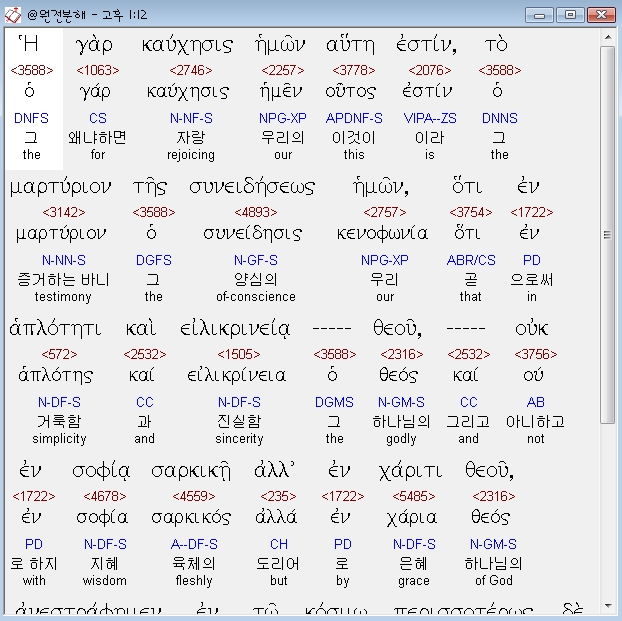Screen dimensions: 622x621
Task: Click the Korean gloss 육체의
Action: click(x=194, y=564)
